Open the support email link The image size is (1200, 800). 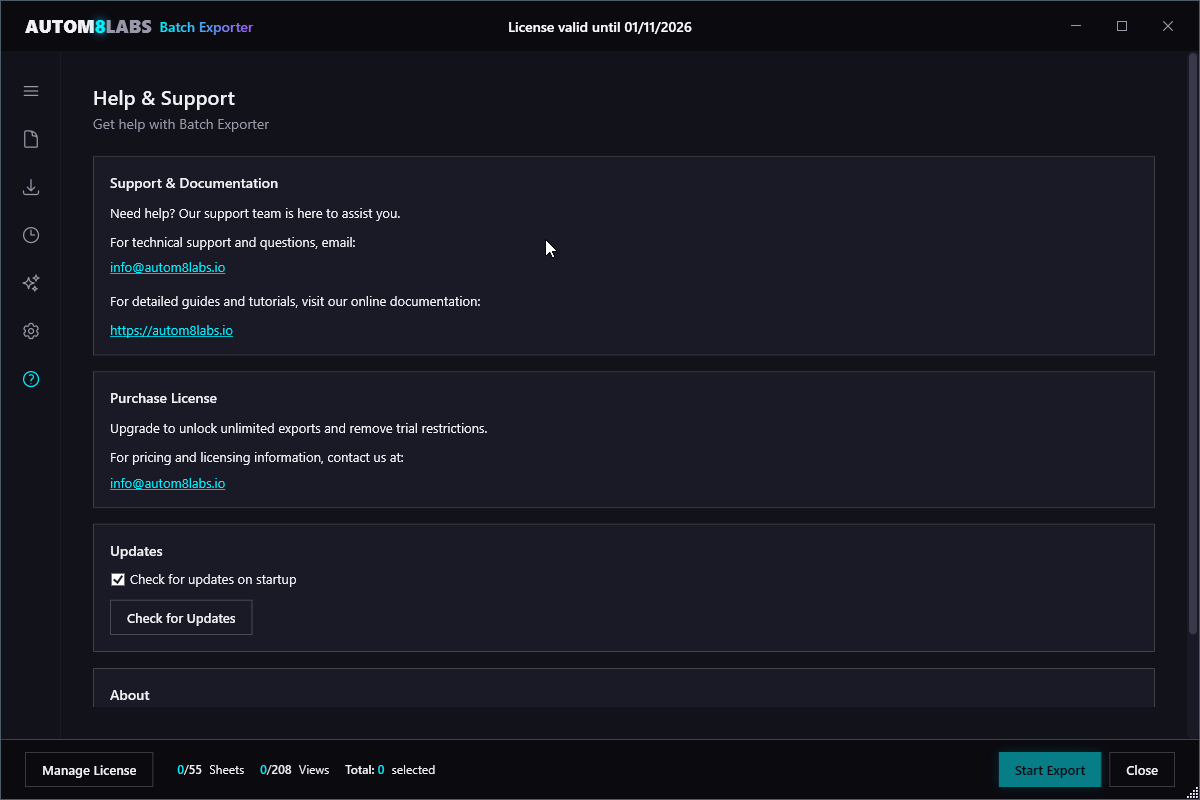tap(167, 267)
